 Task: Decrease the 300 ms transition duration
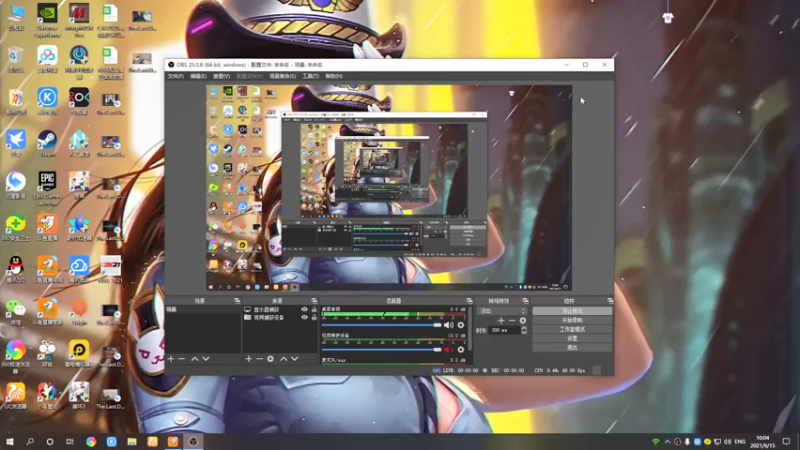click(x=524, y=333)
